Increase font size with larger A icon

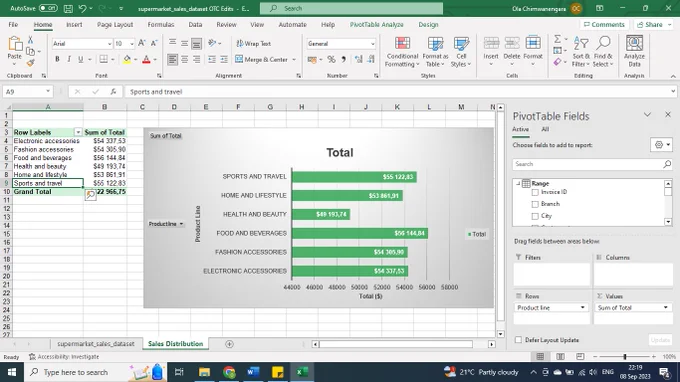(142, 43)
